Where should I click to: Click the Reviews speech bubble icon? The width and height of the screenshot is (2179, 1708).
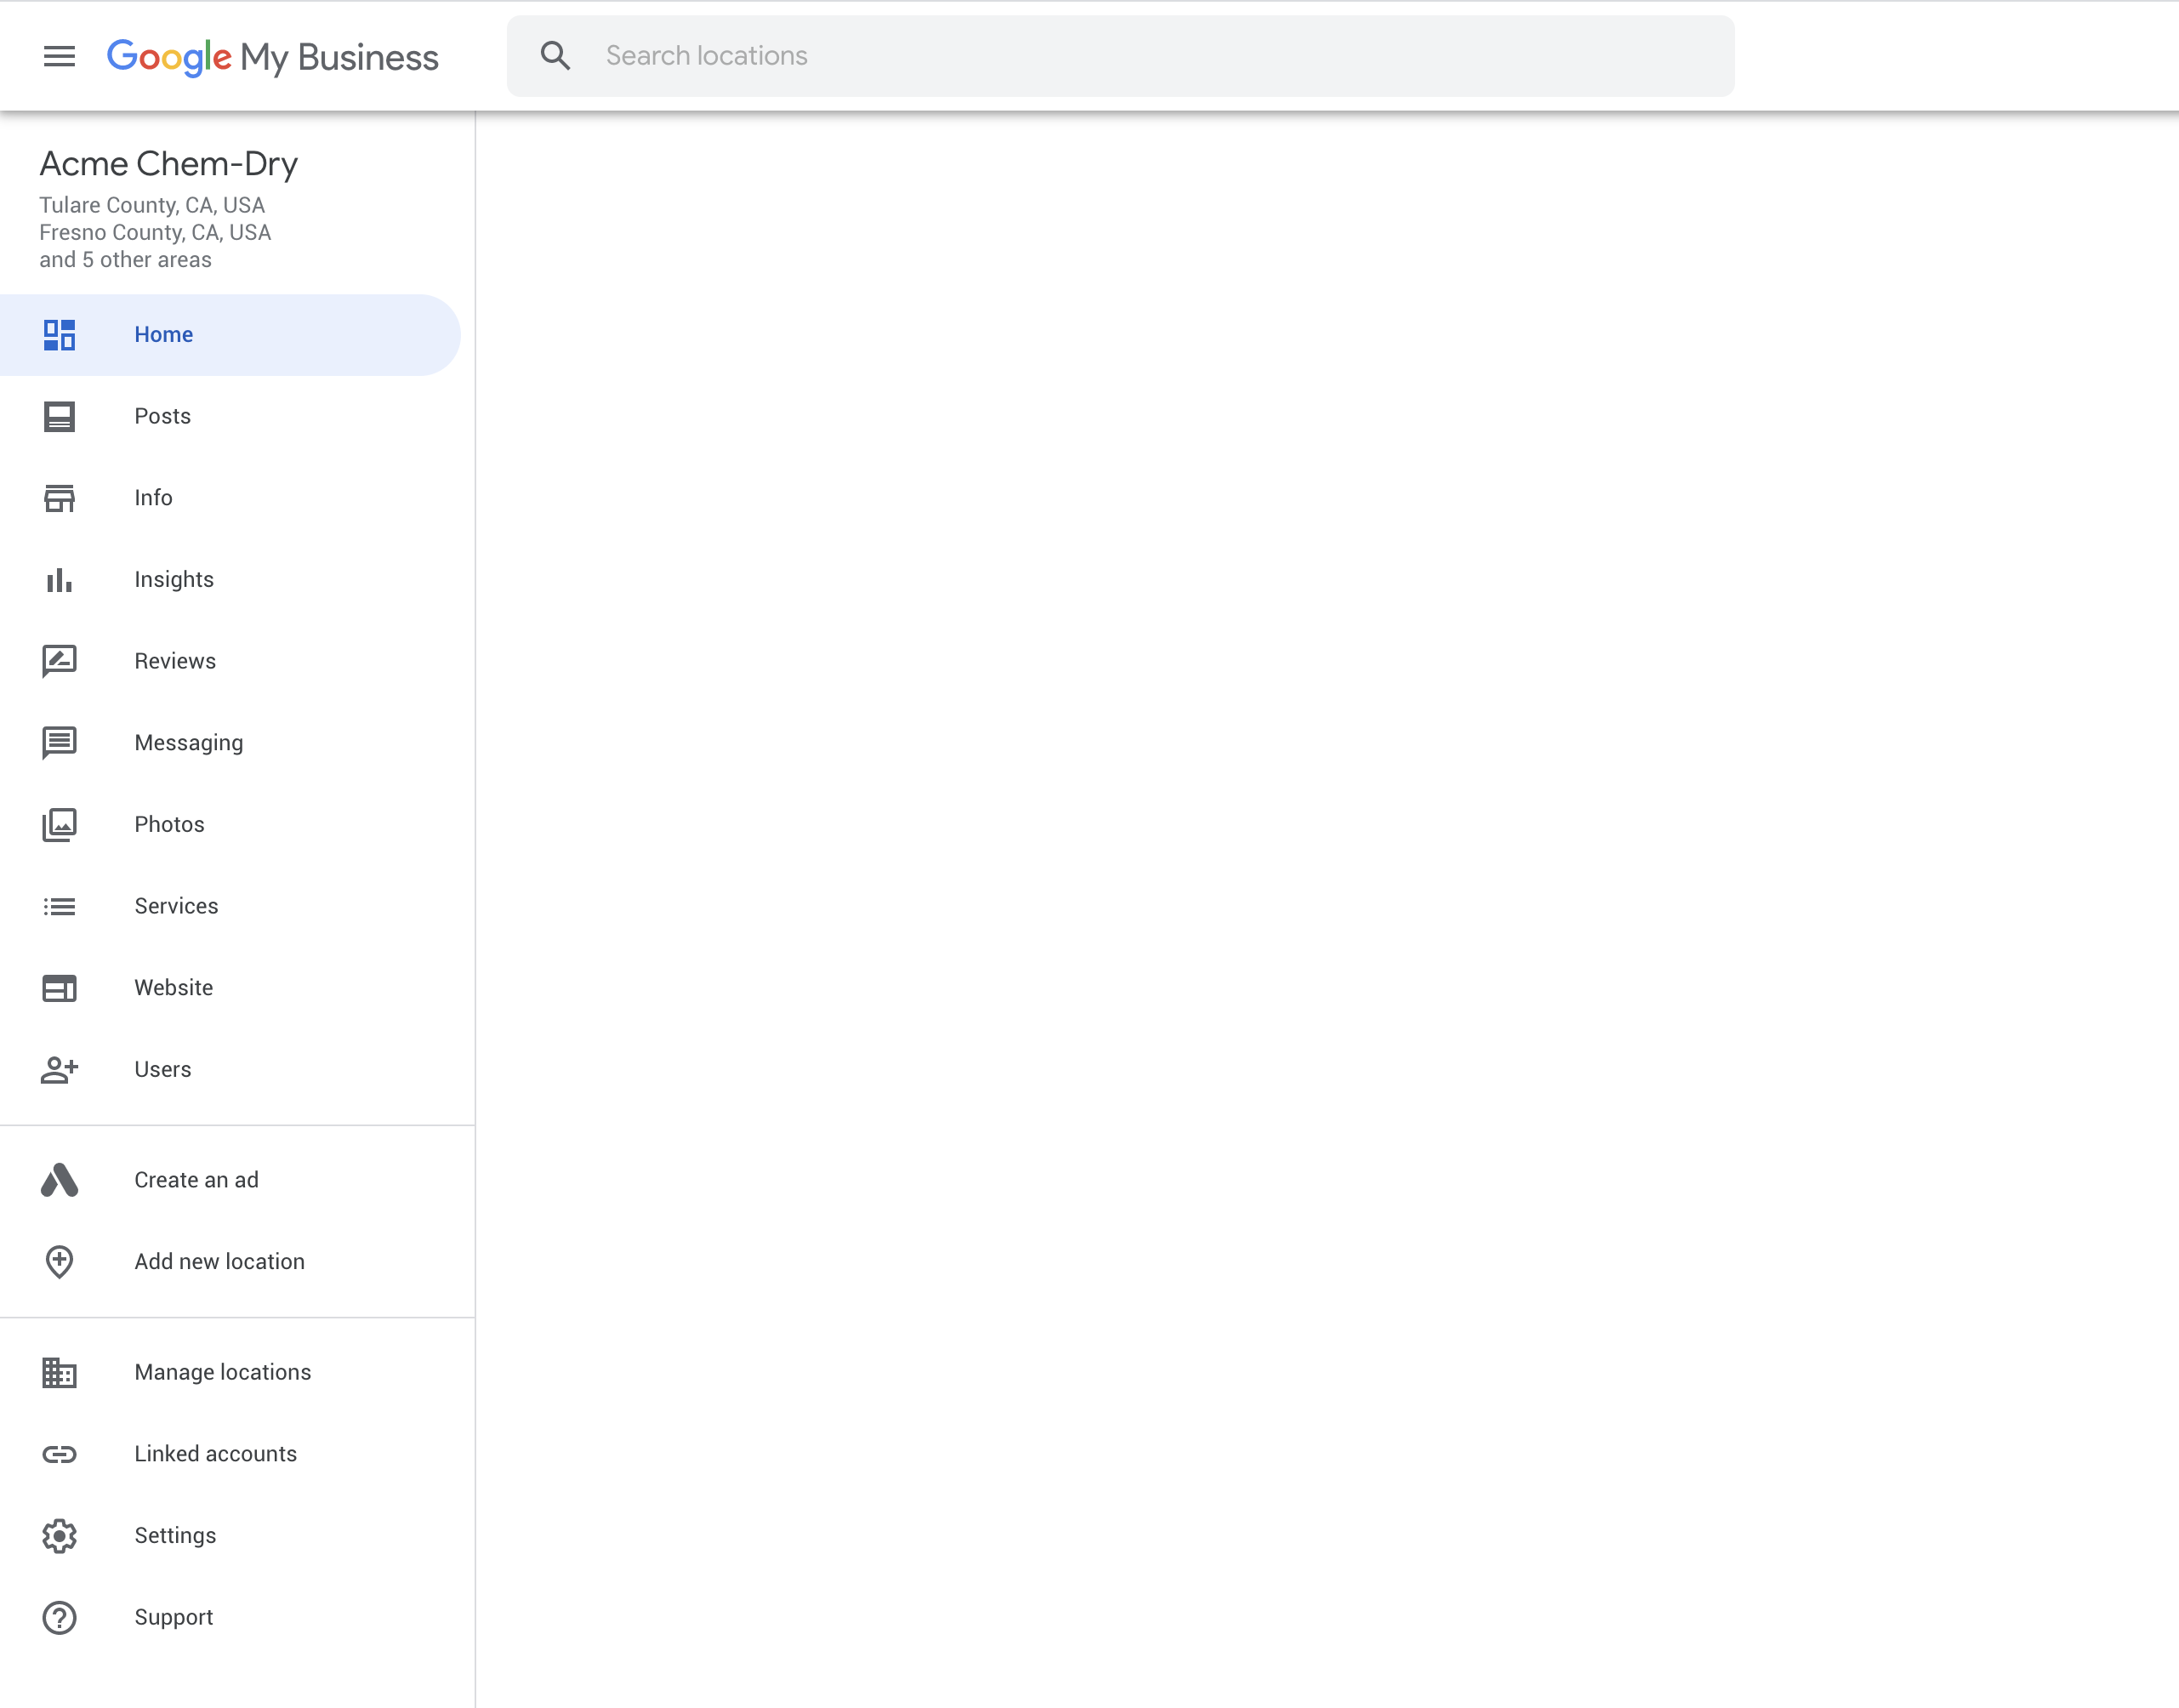click(59, 661)
